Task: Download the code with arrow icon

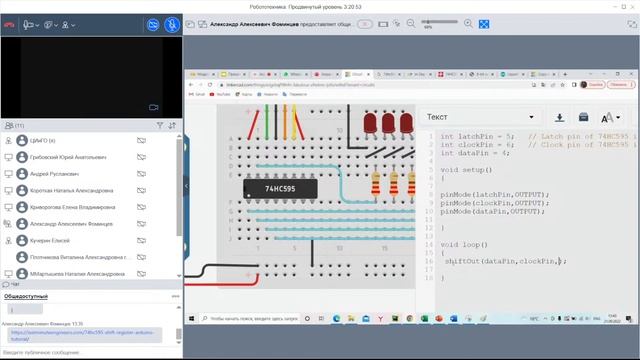Action: [560, 118]
